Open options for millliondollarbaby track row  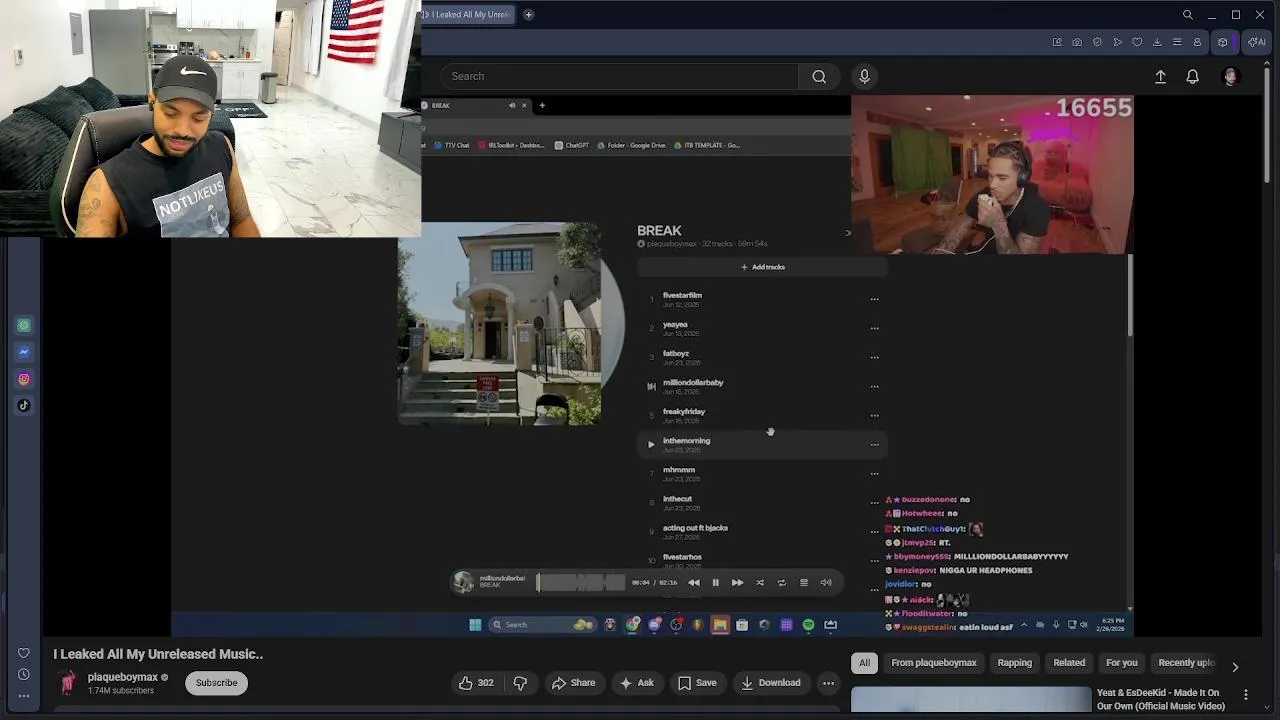874,386
